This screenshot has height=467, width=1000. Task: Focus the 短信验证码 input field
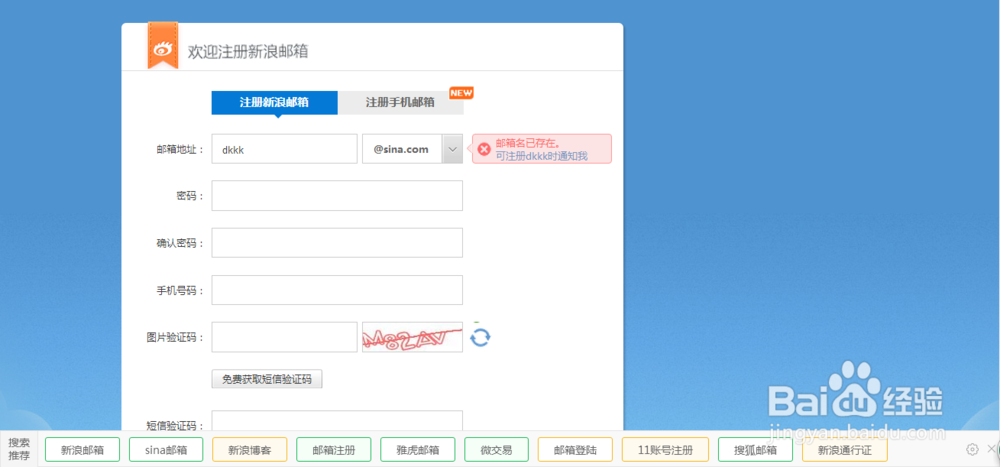[337, 421]
